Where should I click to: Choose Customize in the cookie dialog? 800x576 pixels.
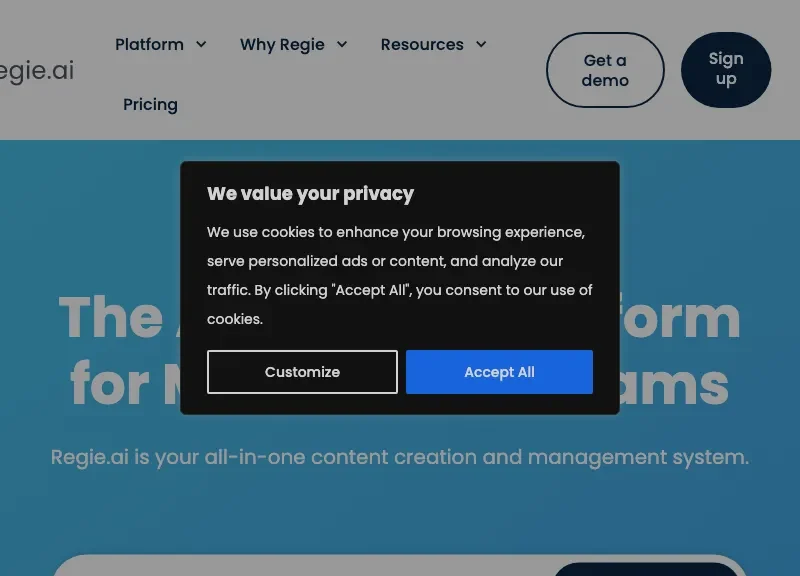[x=302, y=372]
